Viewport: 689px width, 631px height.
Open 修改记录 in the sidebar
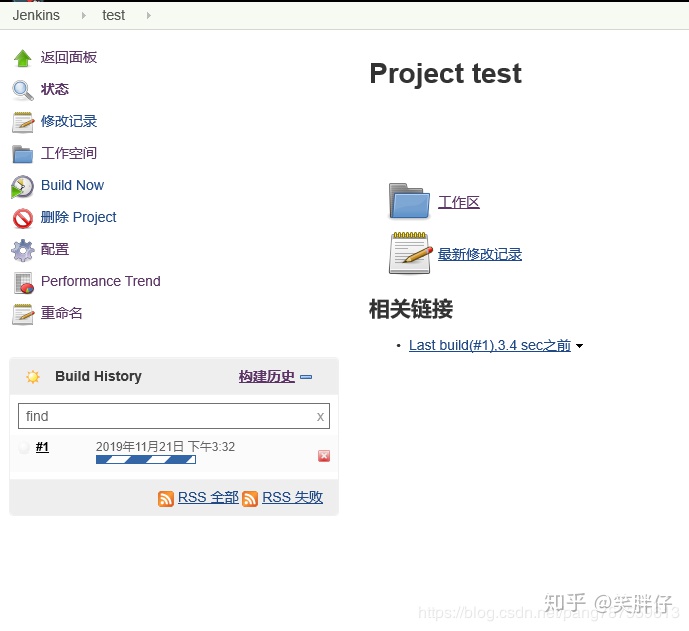tap(69, 121)
